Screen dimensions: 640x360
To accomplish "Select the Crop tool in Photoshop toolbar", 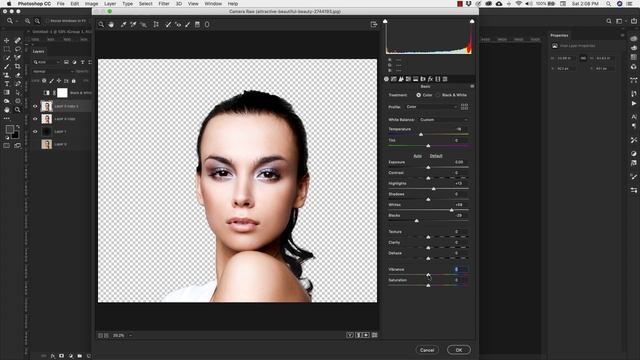I will pyautogui.click(x=18, y=66).
